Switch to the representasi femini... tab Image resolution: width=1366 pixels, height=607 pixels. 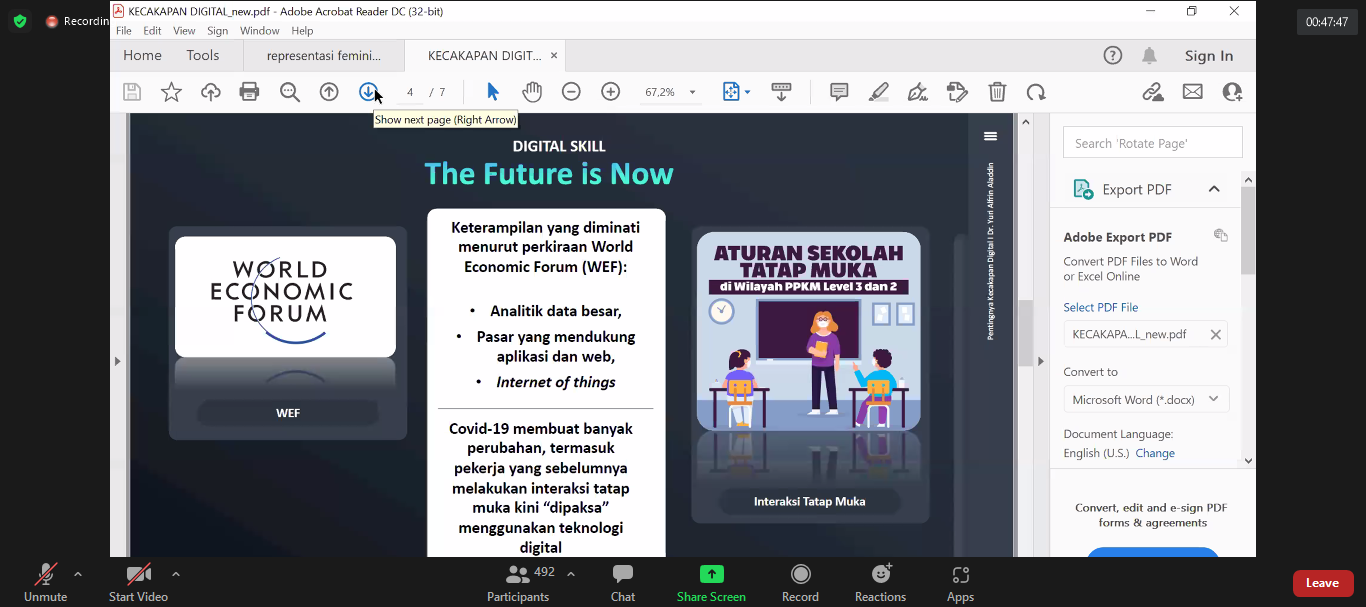point(324,56)
